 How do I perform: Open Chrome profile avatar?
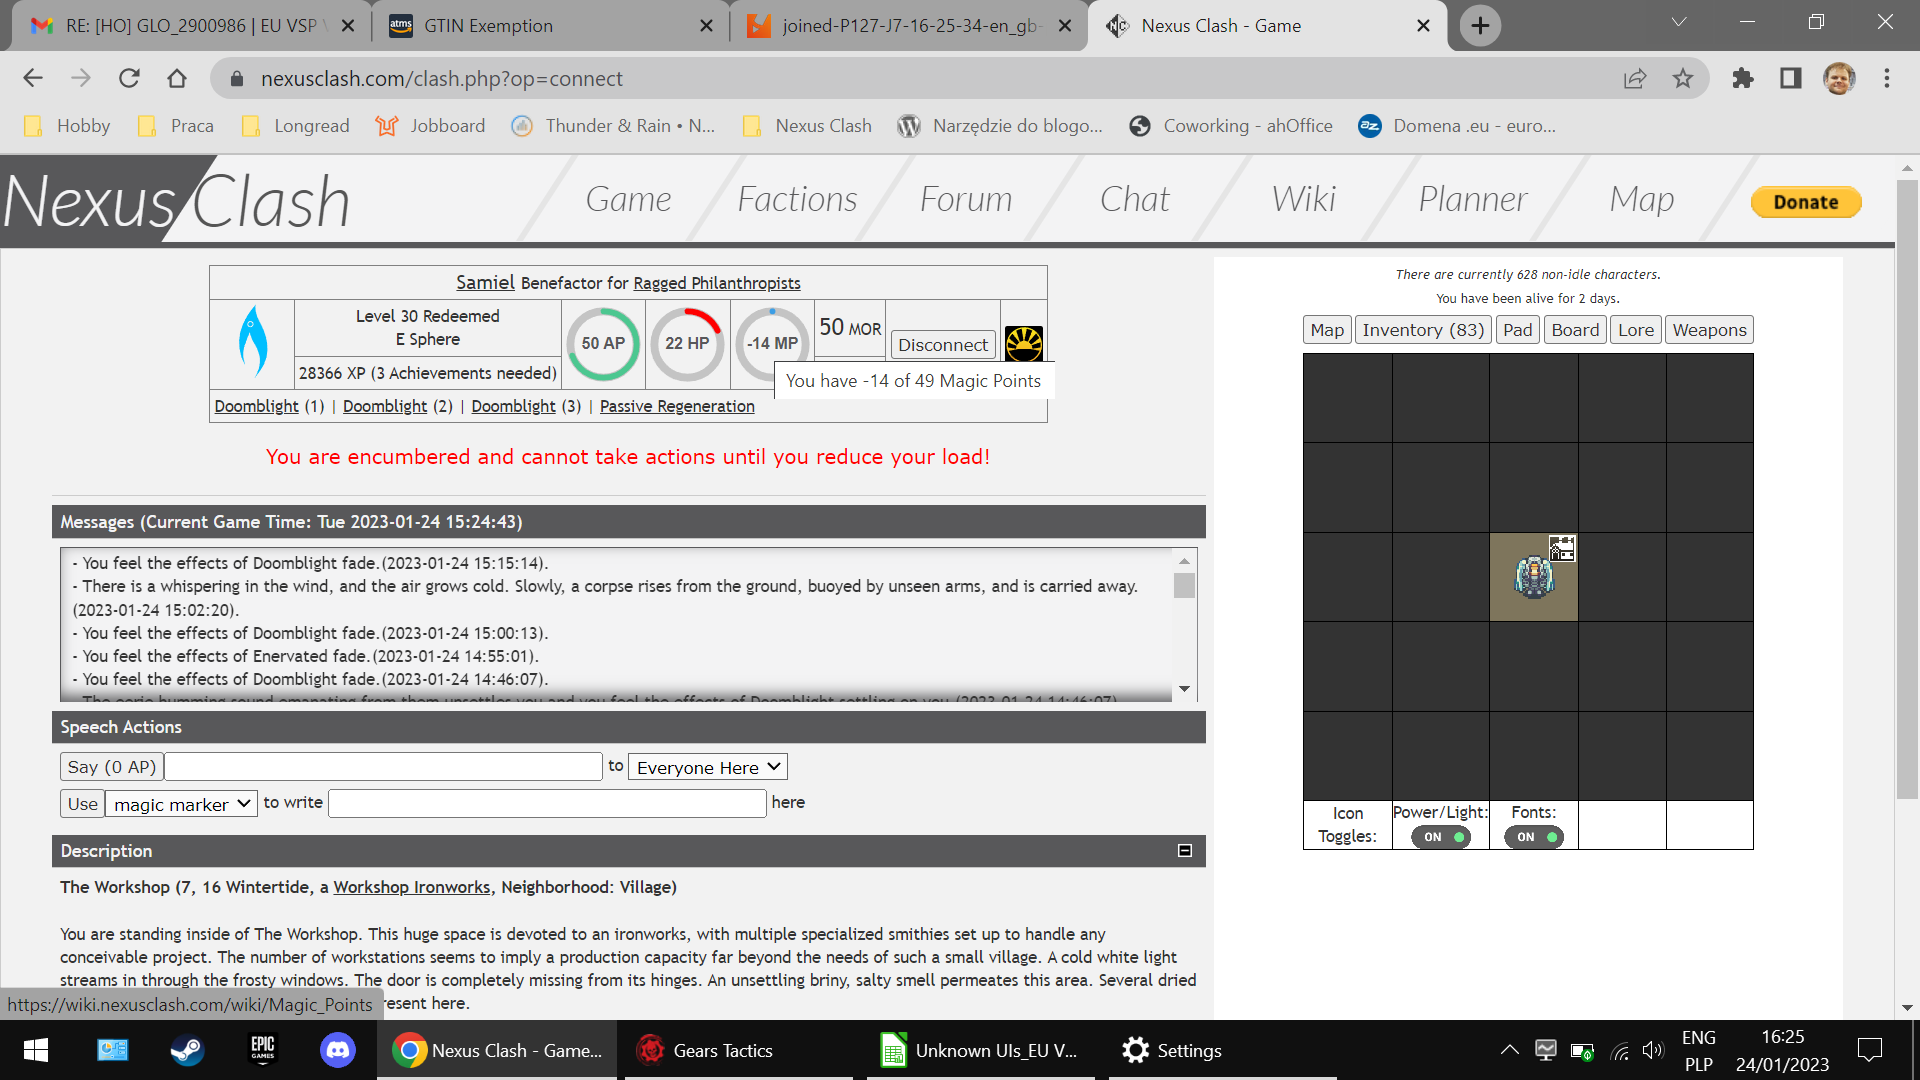click(1839, 78)
